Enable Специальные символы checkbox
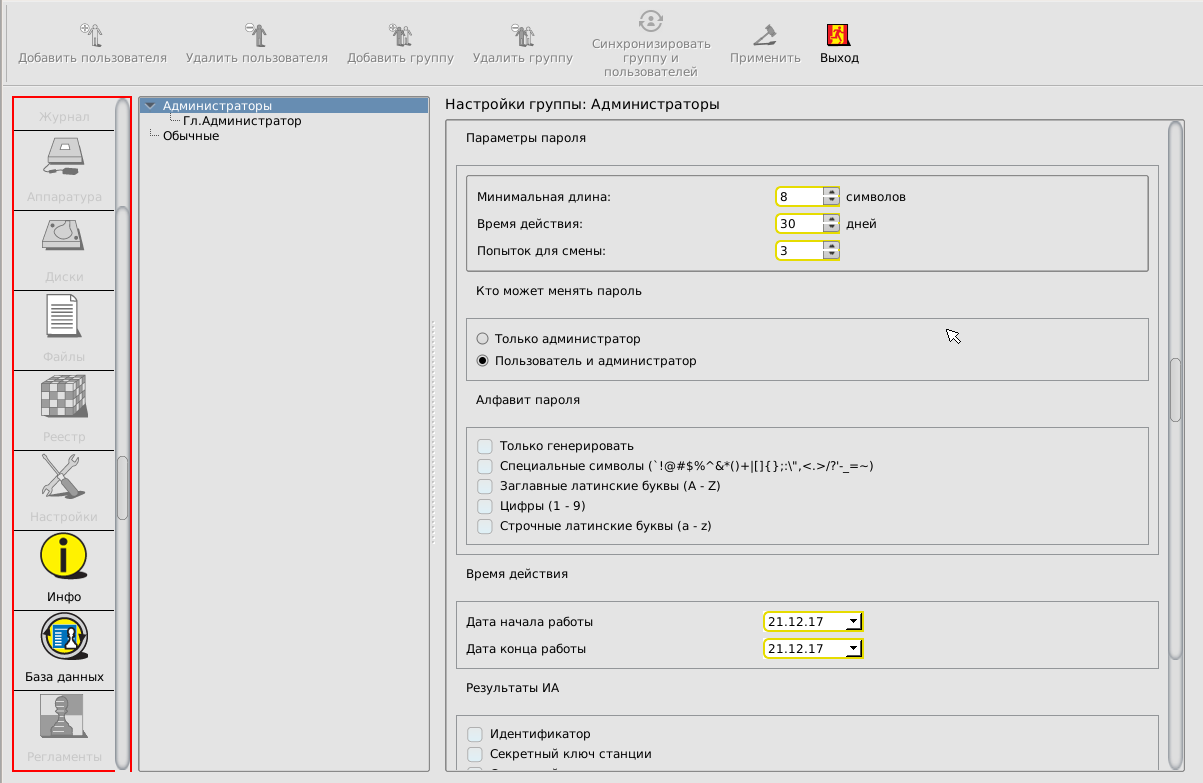This screenshot has width=1203, height=783. pos(485,466)
